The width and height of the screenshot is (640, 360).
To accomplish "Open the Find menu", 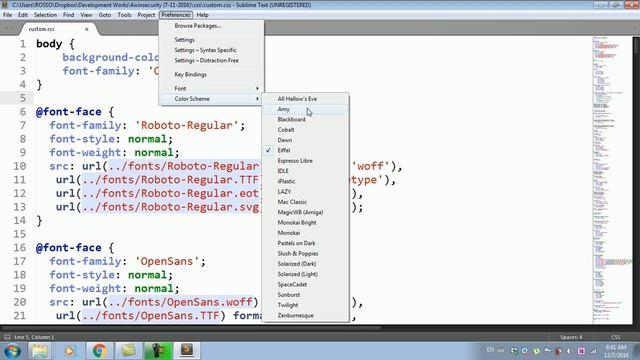I will [x=68, y=15].
